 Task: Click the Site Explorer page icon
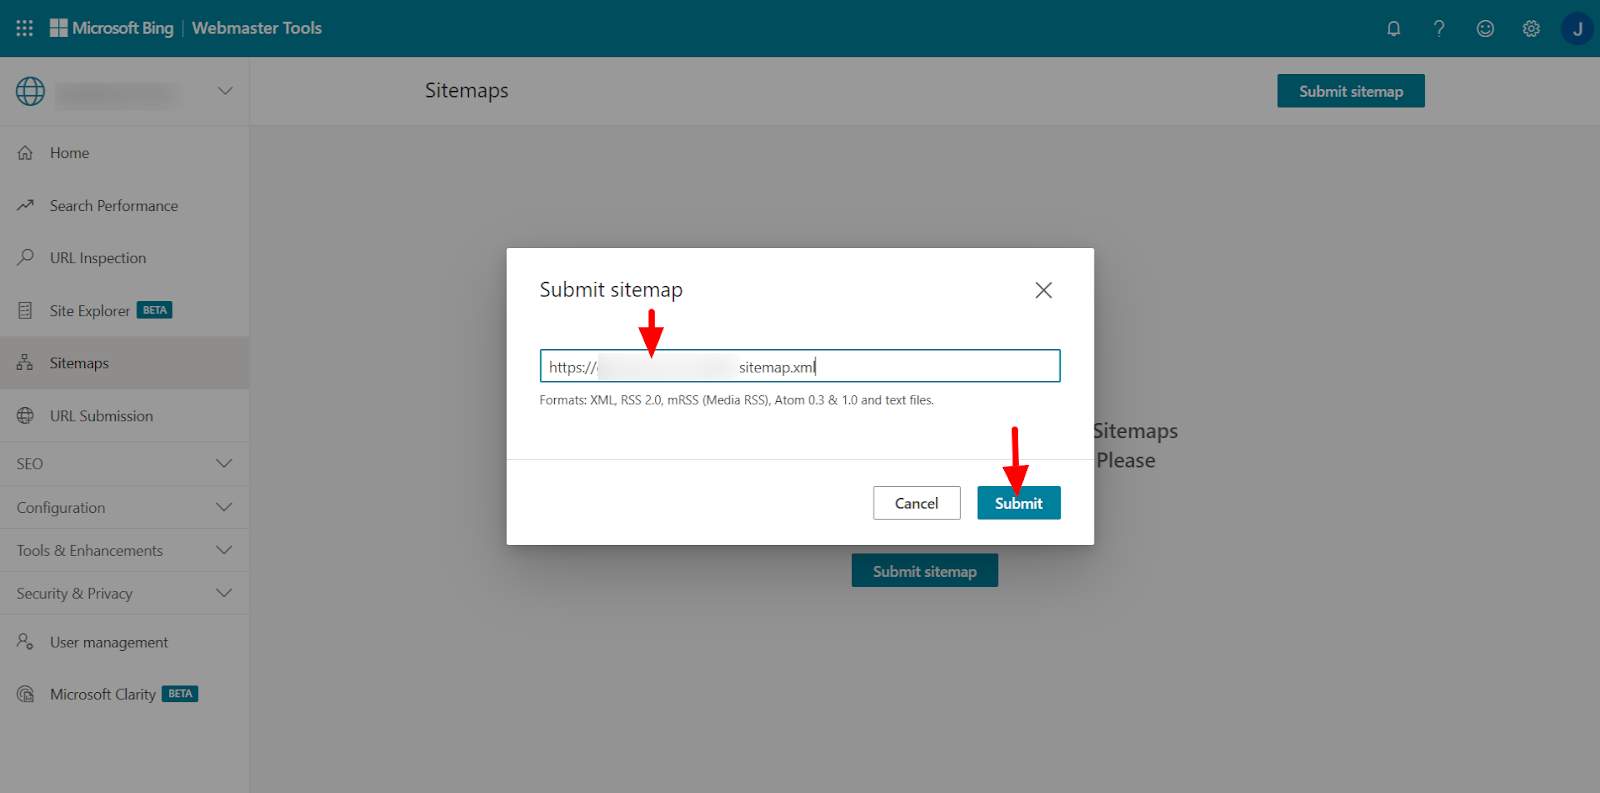tap(25, 310)
